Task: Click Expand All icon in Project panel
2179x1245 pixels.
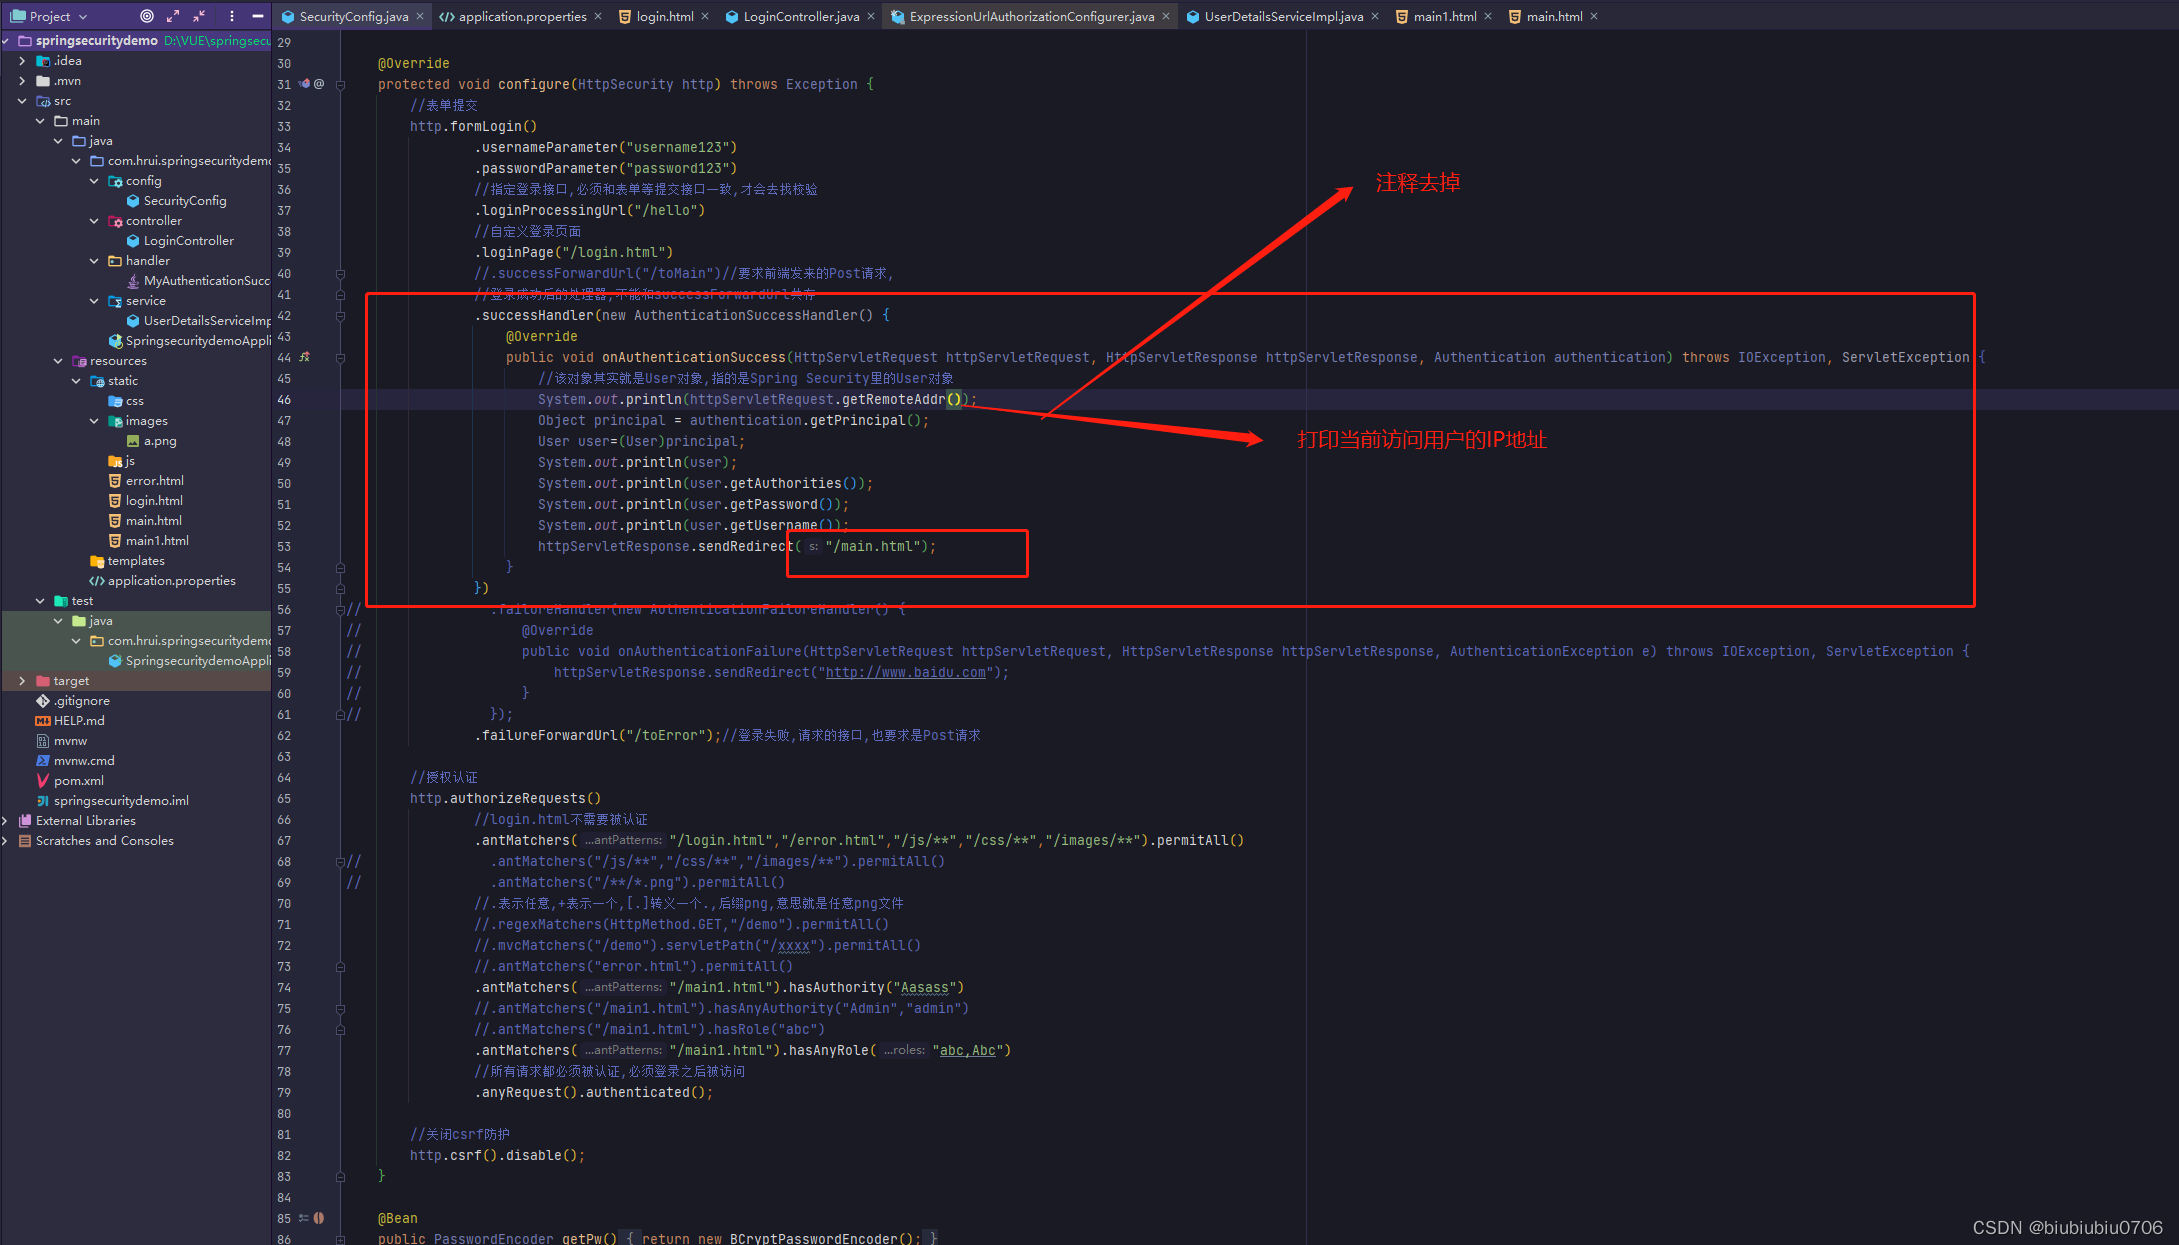Action: (x=173, y=16)
